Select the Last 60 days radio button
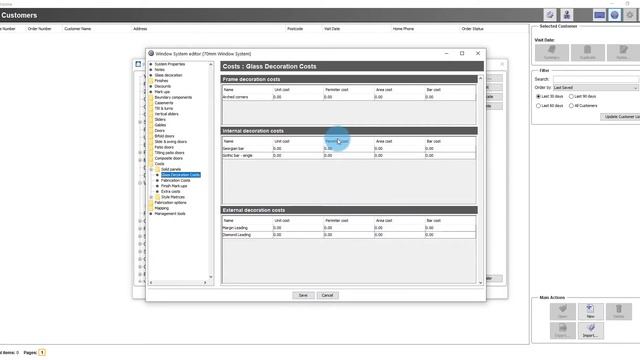 (x=538, y=106)
